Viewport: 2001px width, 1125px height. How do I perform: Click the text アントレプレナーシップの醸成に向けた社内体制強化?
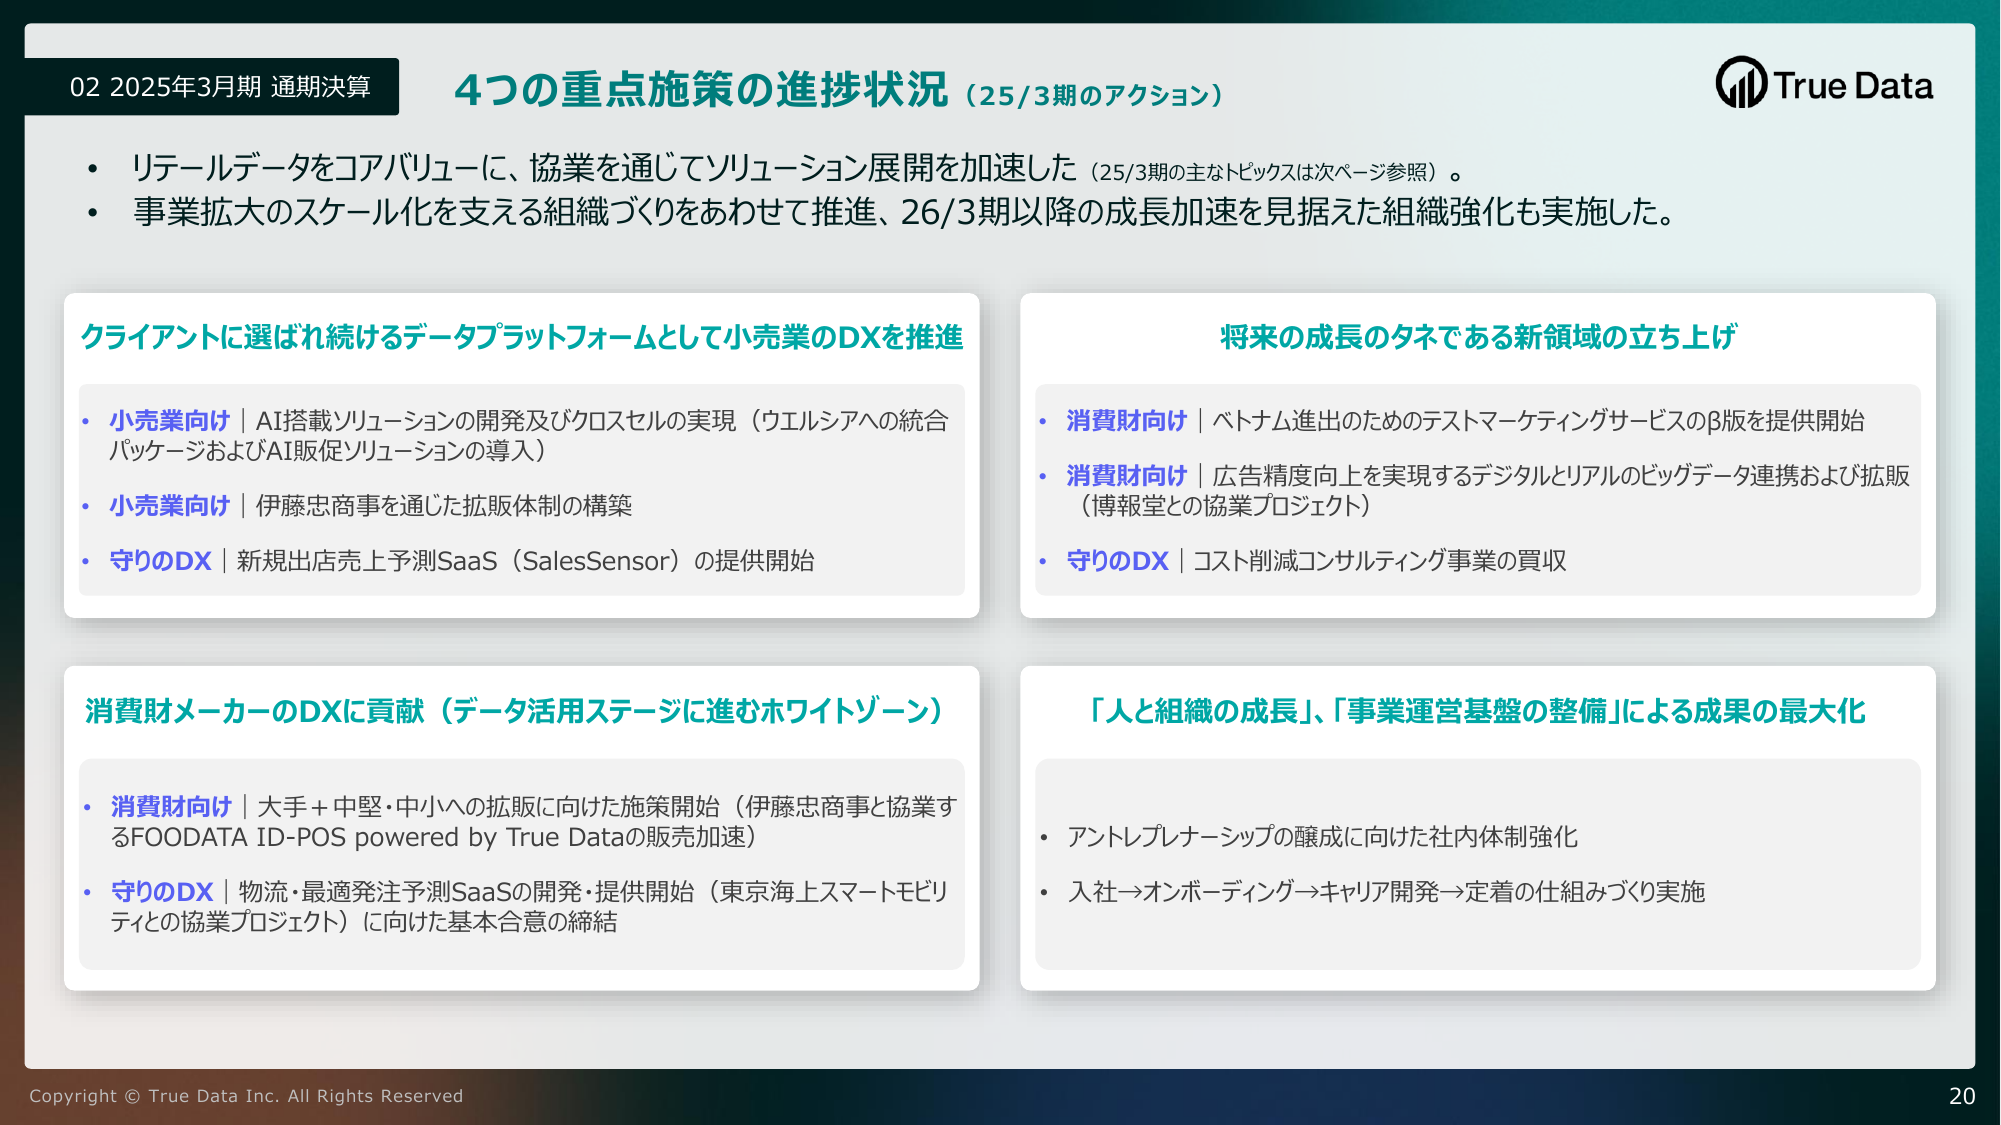pyautogui.click(x=1322, y=837)
